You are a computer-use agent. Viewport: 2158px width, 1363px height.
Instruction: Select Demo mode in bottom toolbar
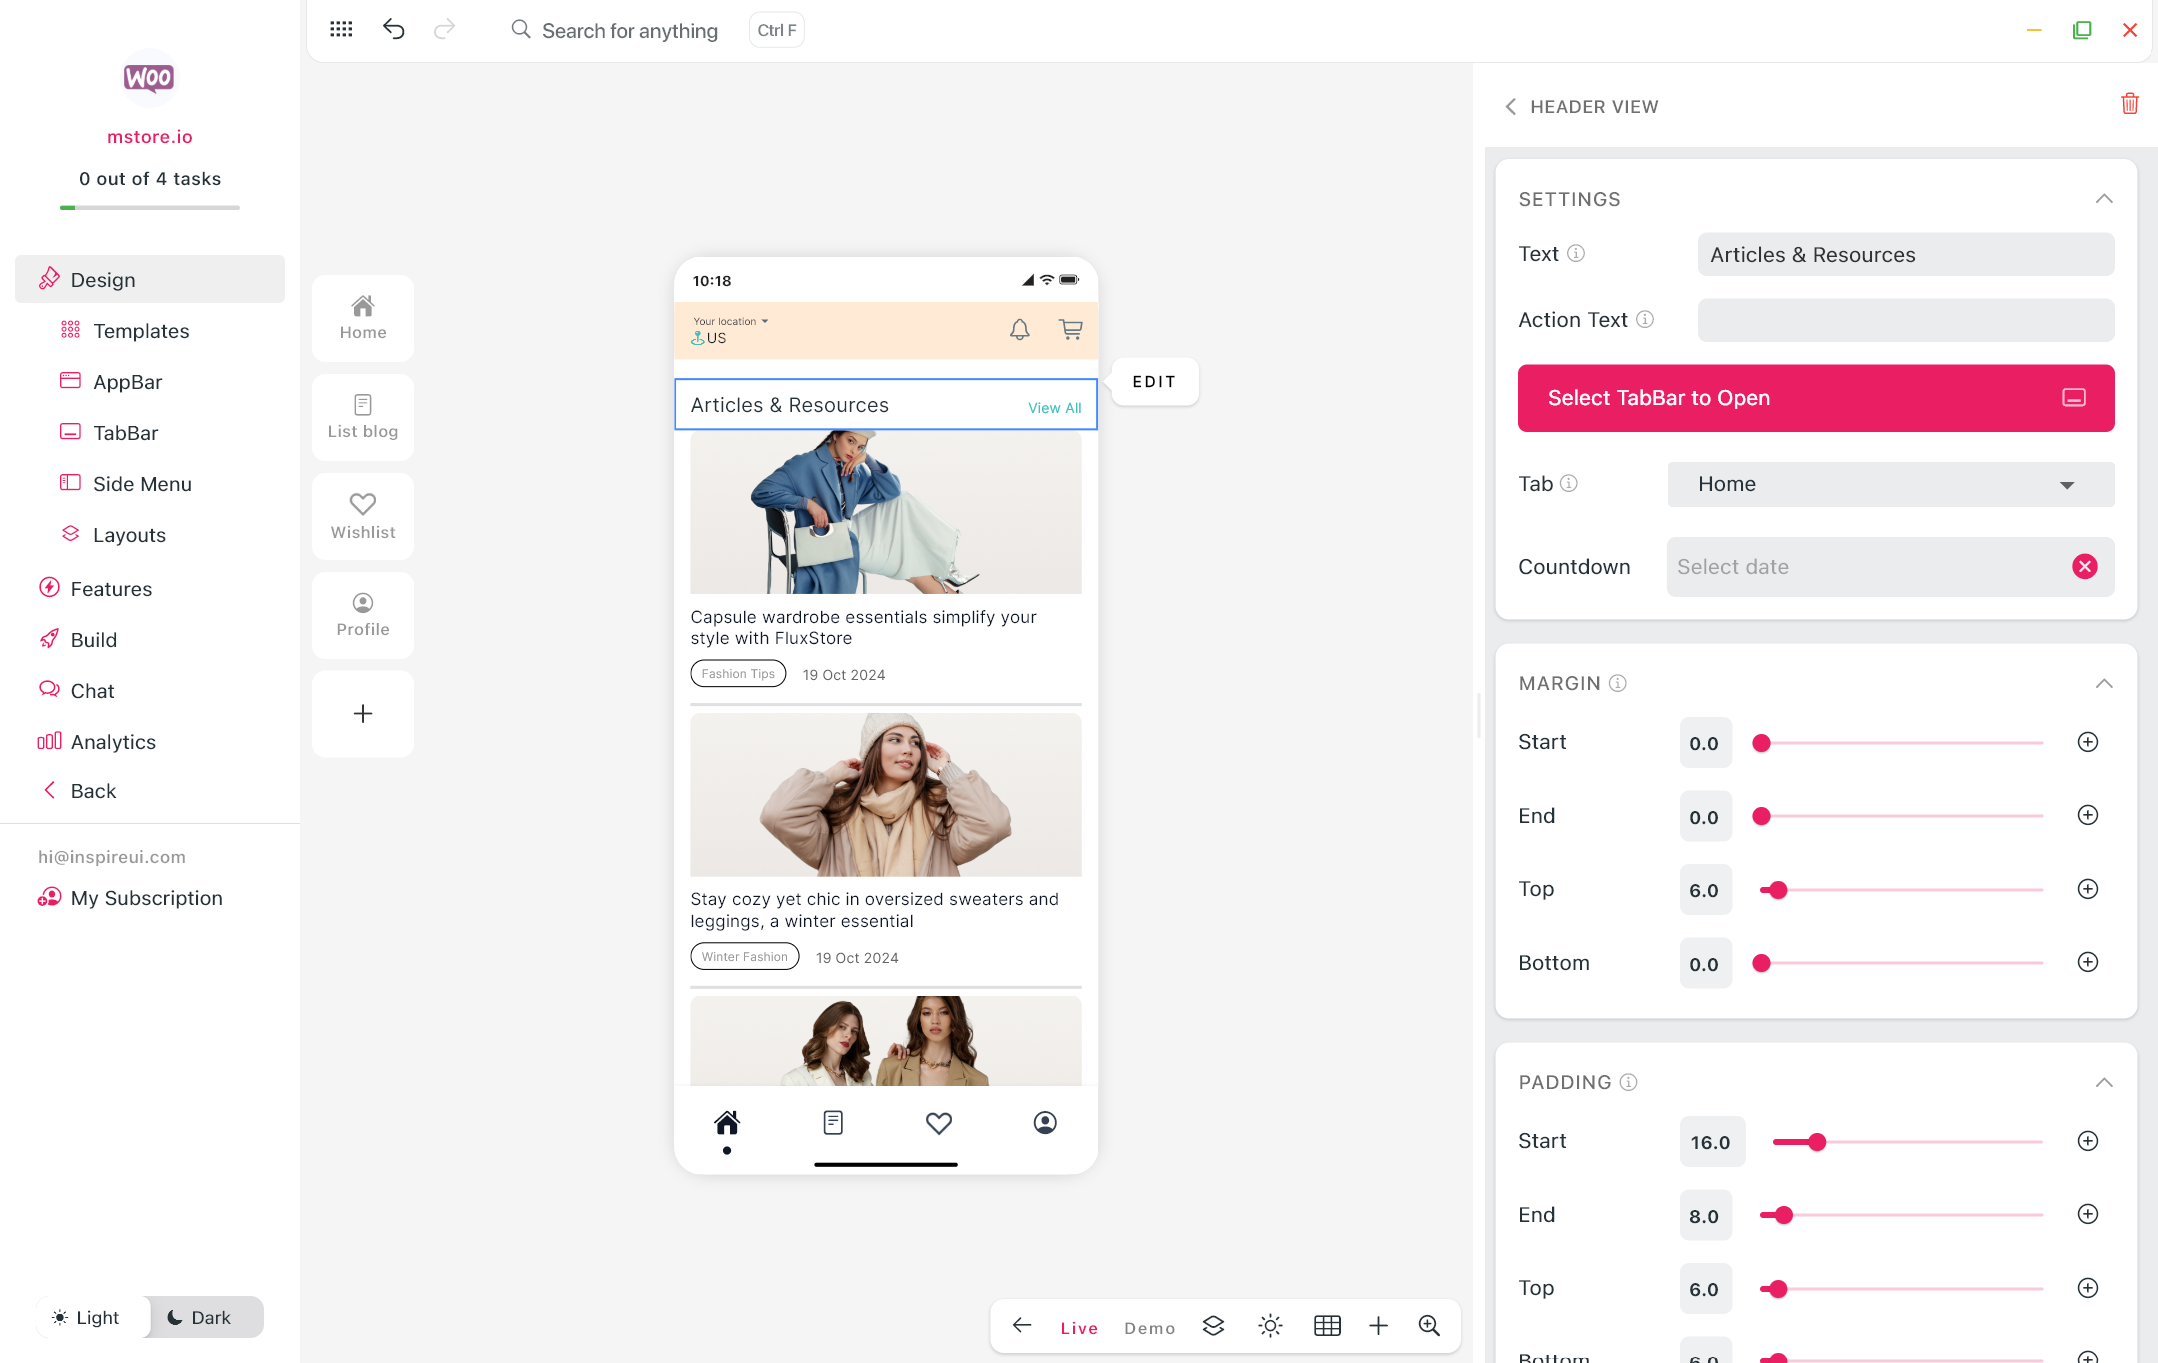point(1149,1328)
